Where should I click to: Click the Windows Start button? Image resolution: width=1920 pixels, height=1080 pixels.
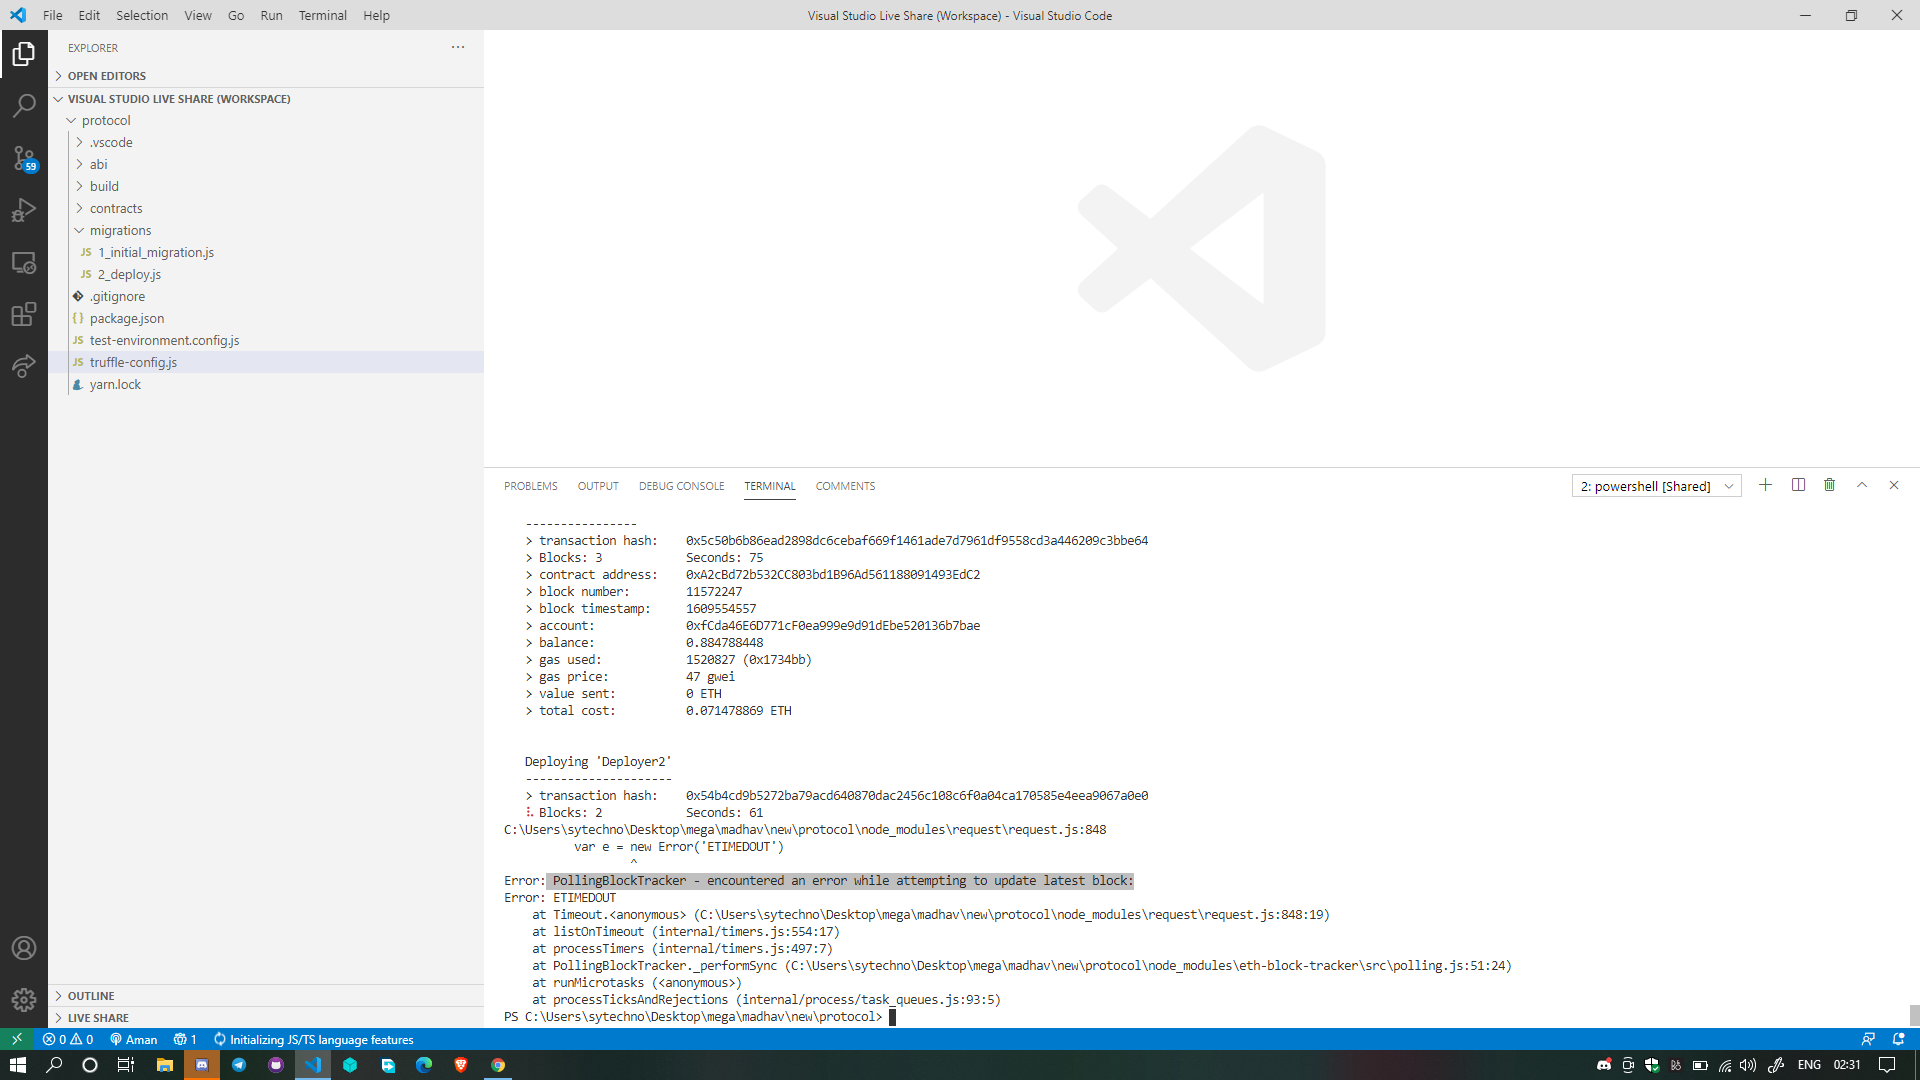(18, 1065)
